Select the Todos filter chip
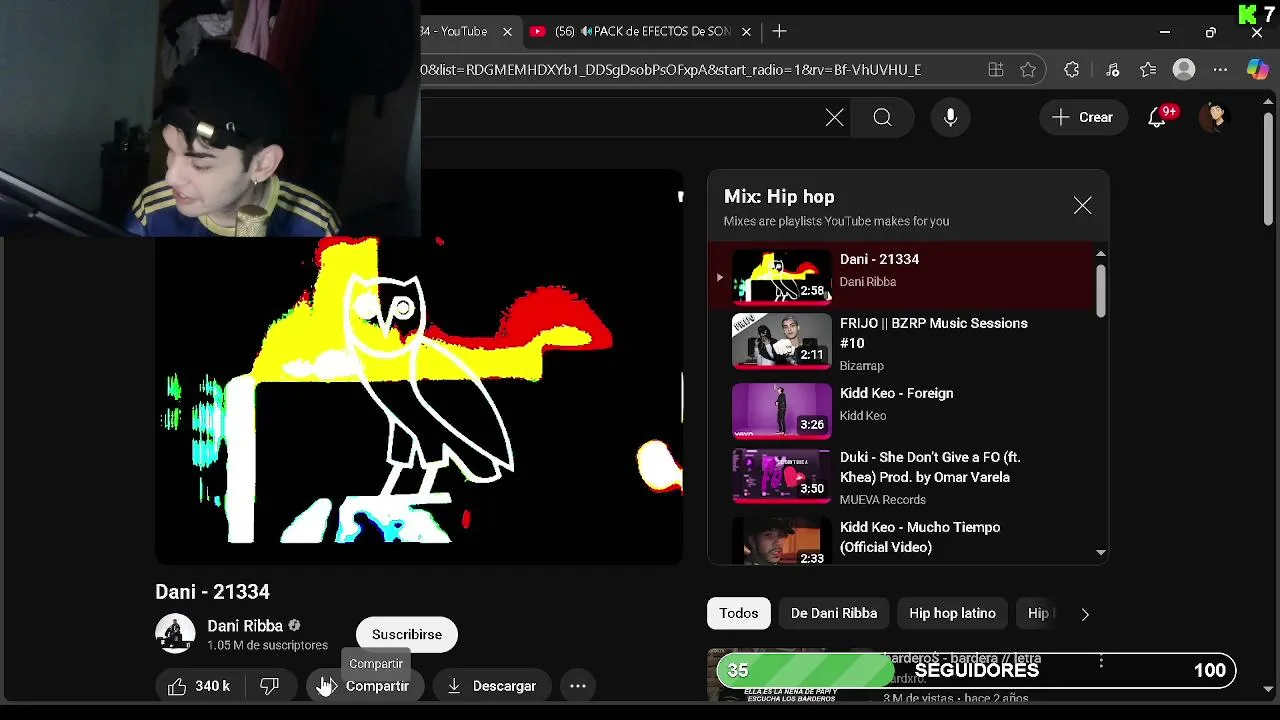 (x=739, y=613)
